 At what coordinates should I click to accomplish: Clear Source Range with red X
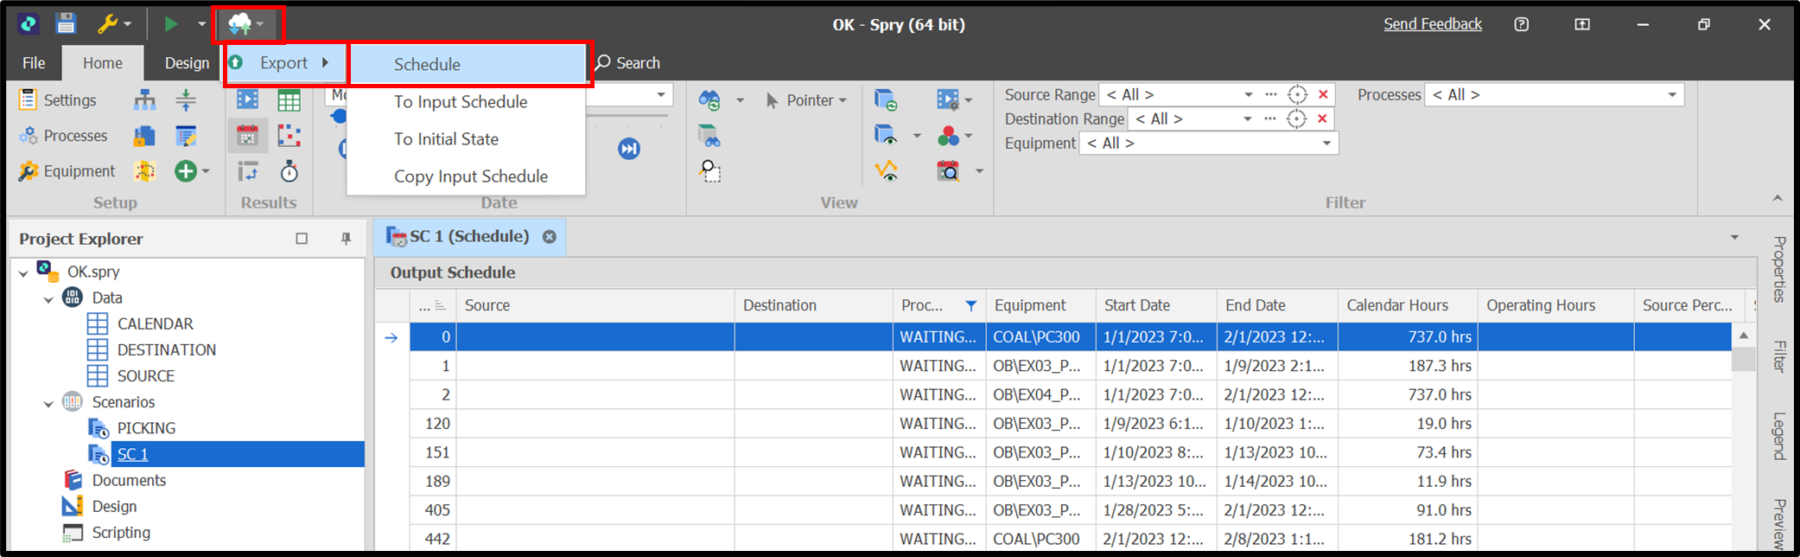point(1323,95)
